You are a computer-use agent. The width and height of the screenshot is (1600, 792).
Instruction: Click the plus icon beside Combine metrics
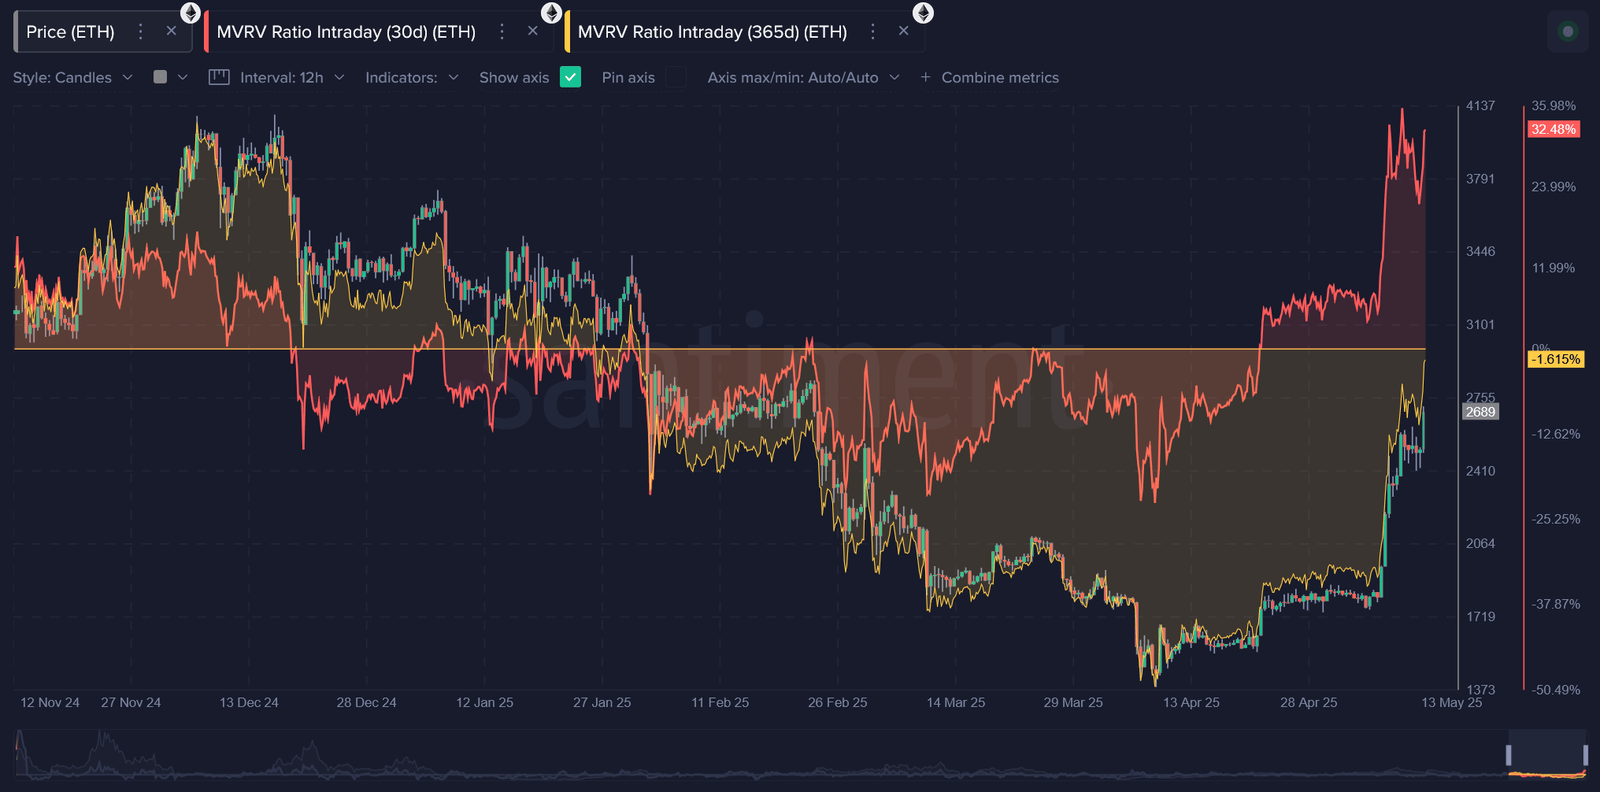(x=925, y=77)
